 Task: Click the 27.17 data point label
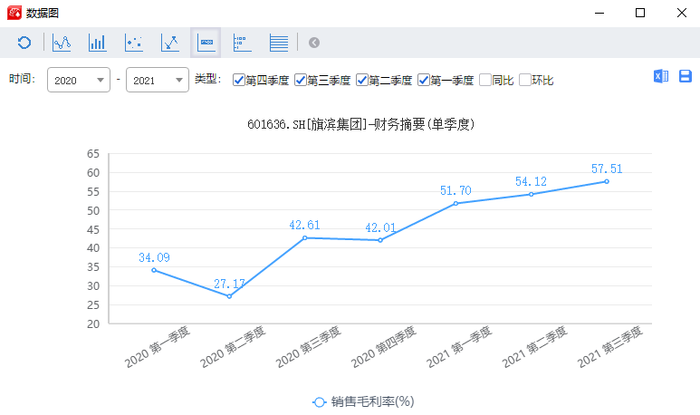coord(229,284)
